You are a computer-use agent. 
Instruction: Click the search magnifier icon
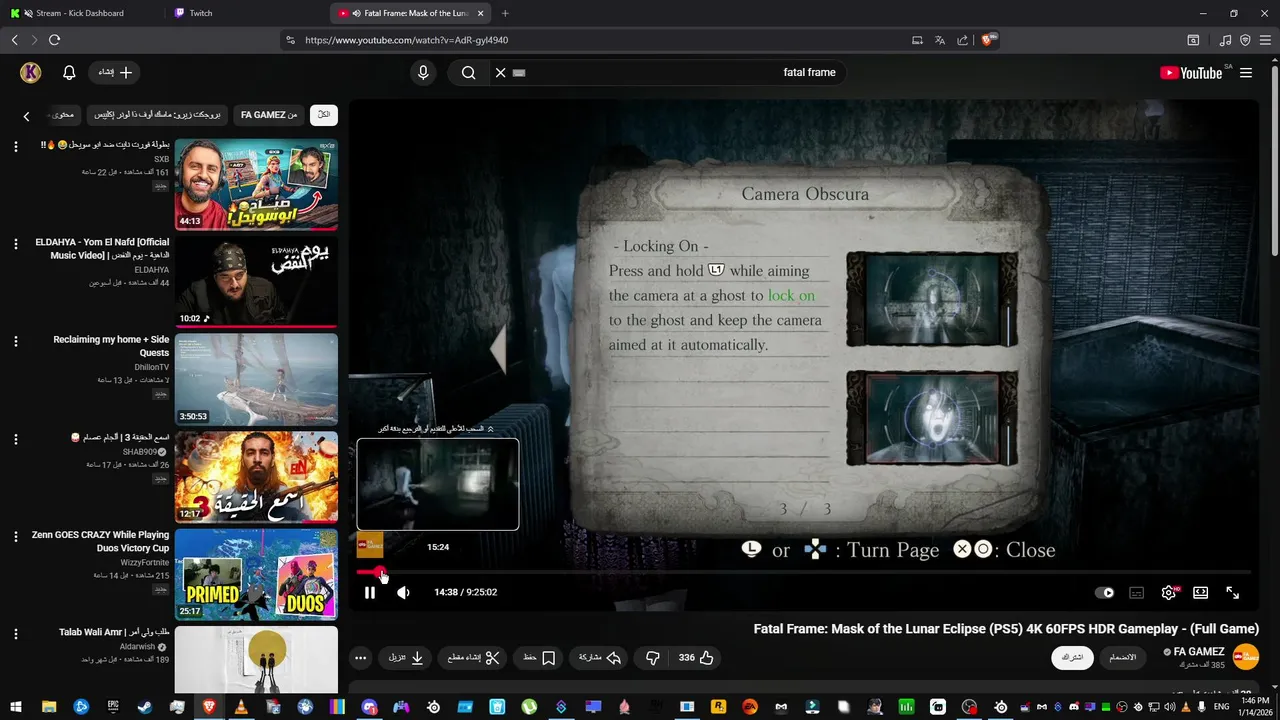click(468, 73)
